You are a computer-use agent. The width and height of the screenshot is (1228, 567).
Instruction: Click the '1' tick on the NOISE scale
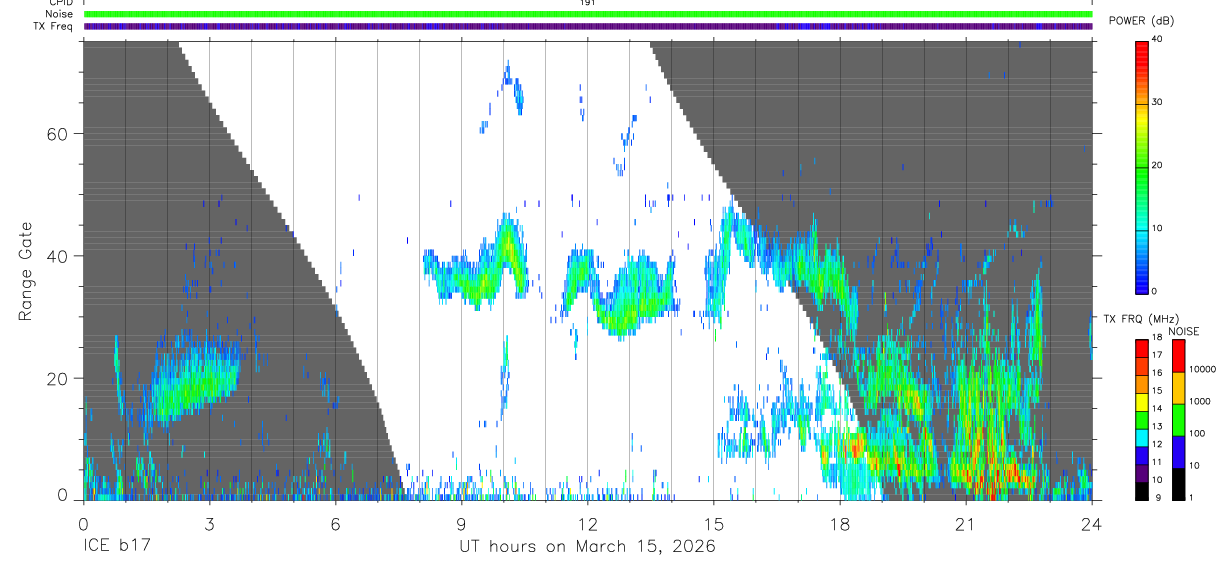[x=1193, y=497]
